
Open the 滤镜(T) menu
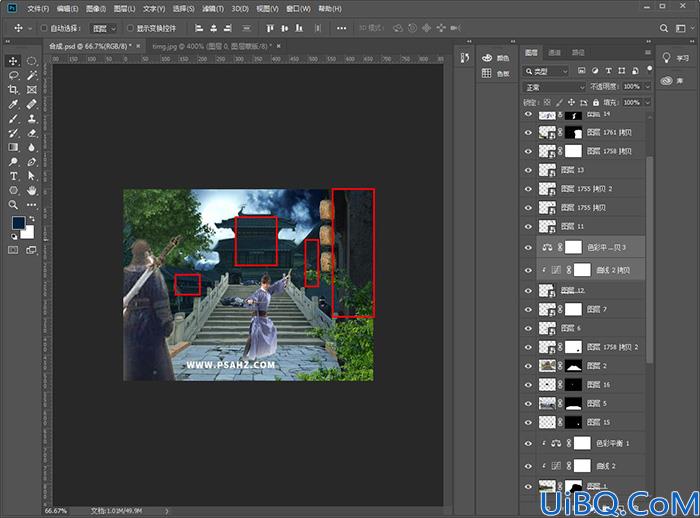point(213,8)
